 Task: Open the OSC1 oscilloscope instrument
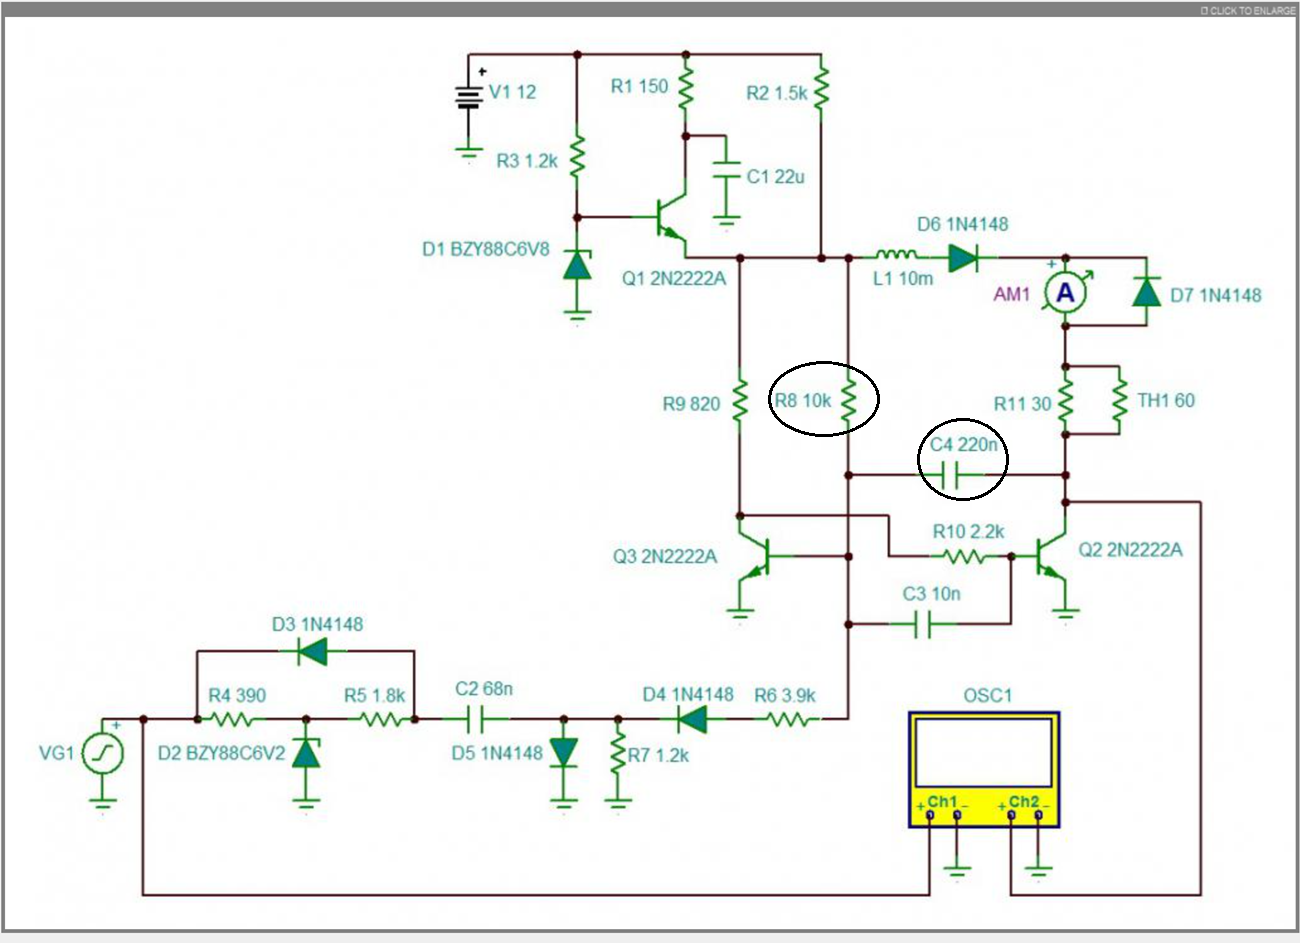pyautogui.click(x=984, y=769)
